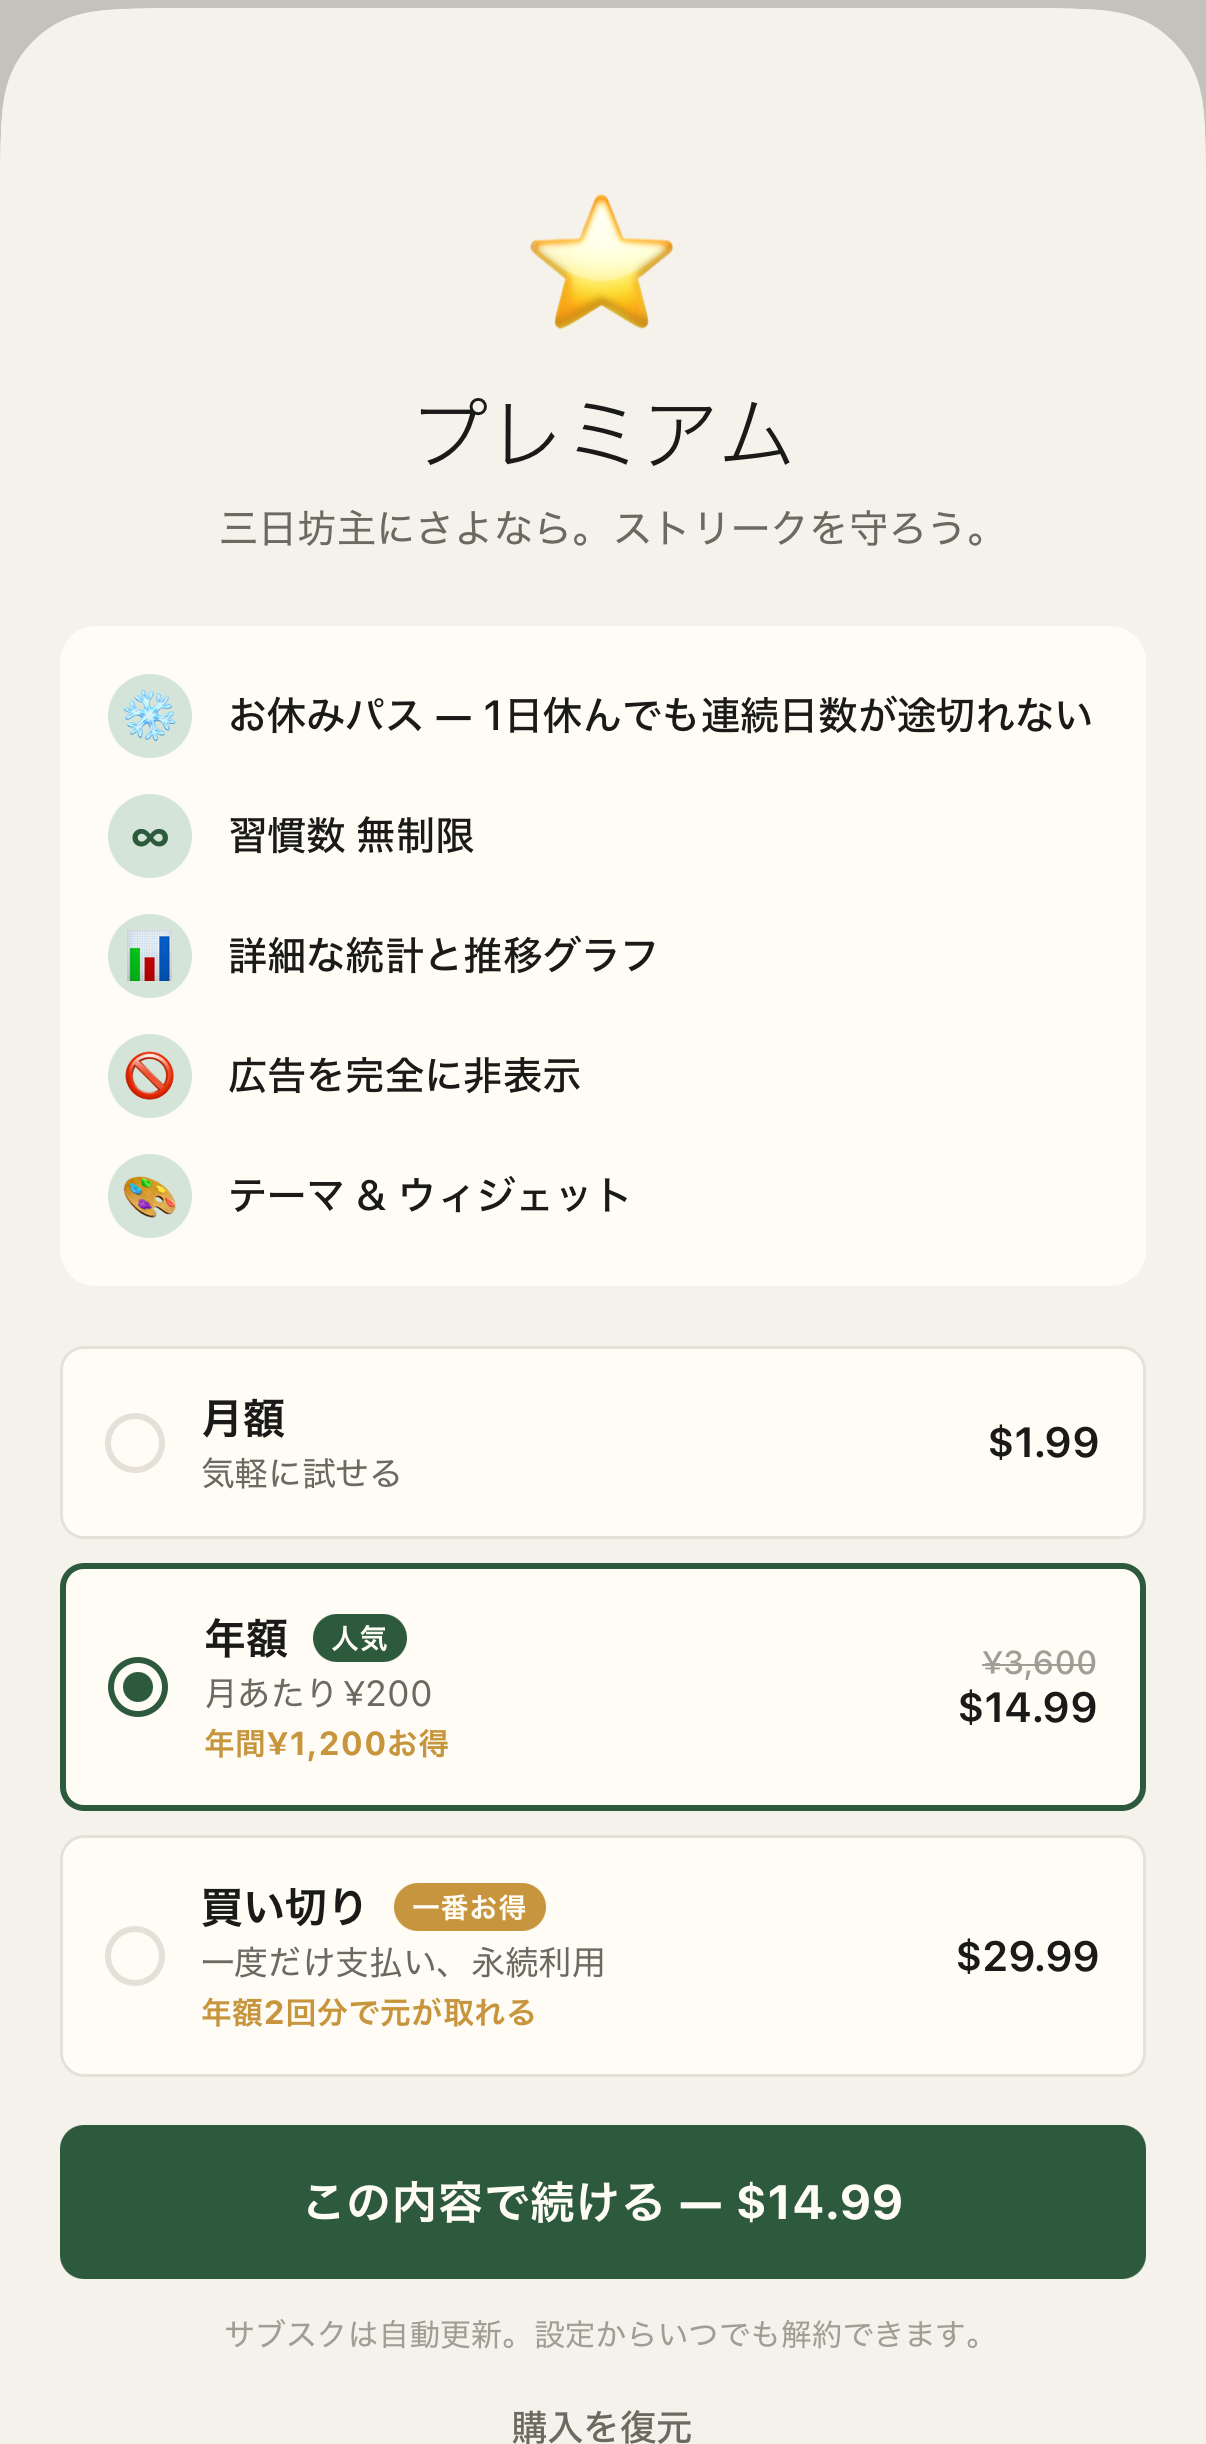The image size is (1206, 2444).
Task: Tap the no-ads prohibited sign icon
Action: point(150,1076)
